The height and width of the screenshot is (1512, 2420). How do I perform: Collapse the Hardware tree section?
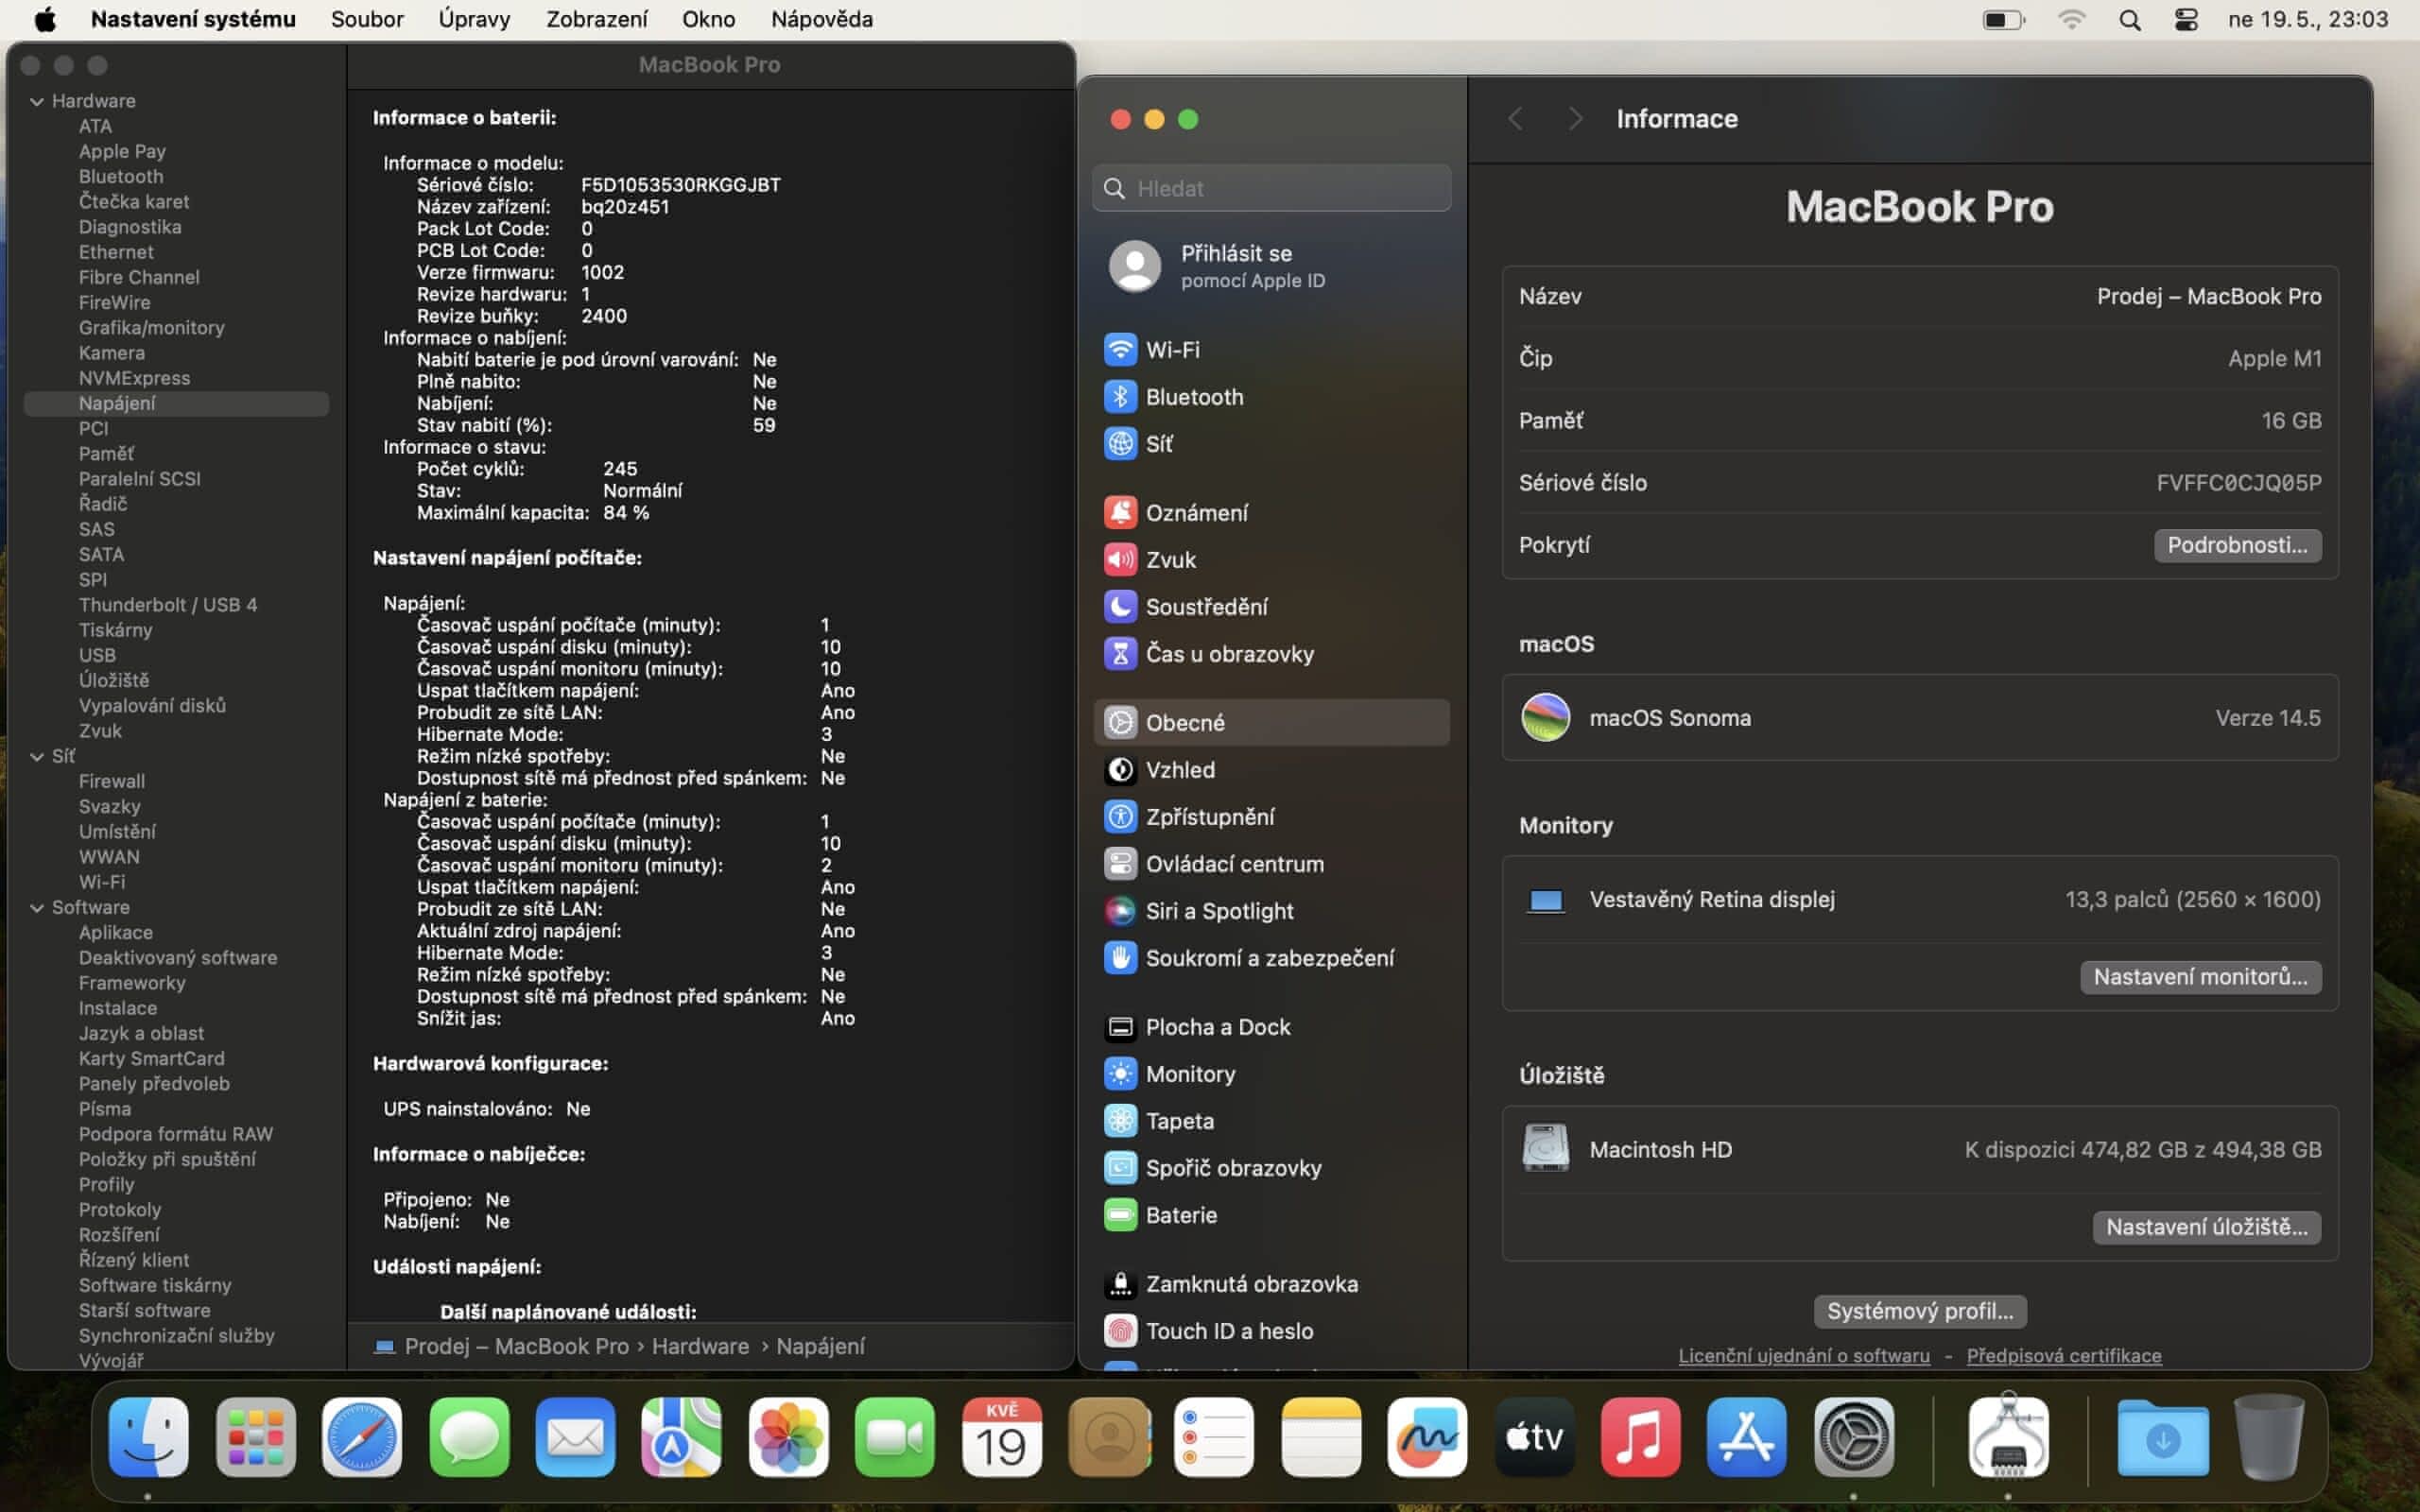click(x=37, y=101)
